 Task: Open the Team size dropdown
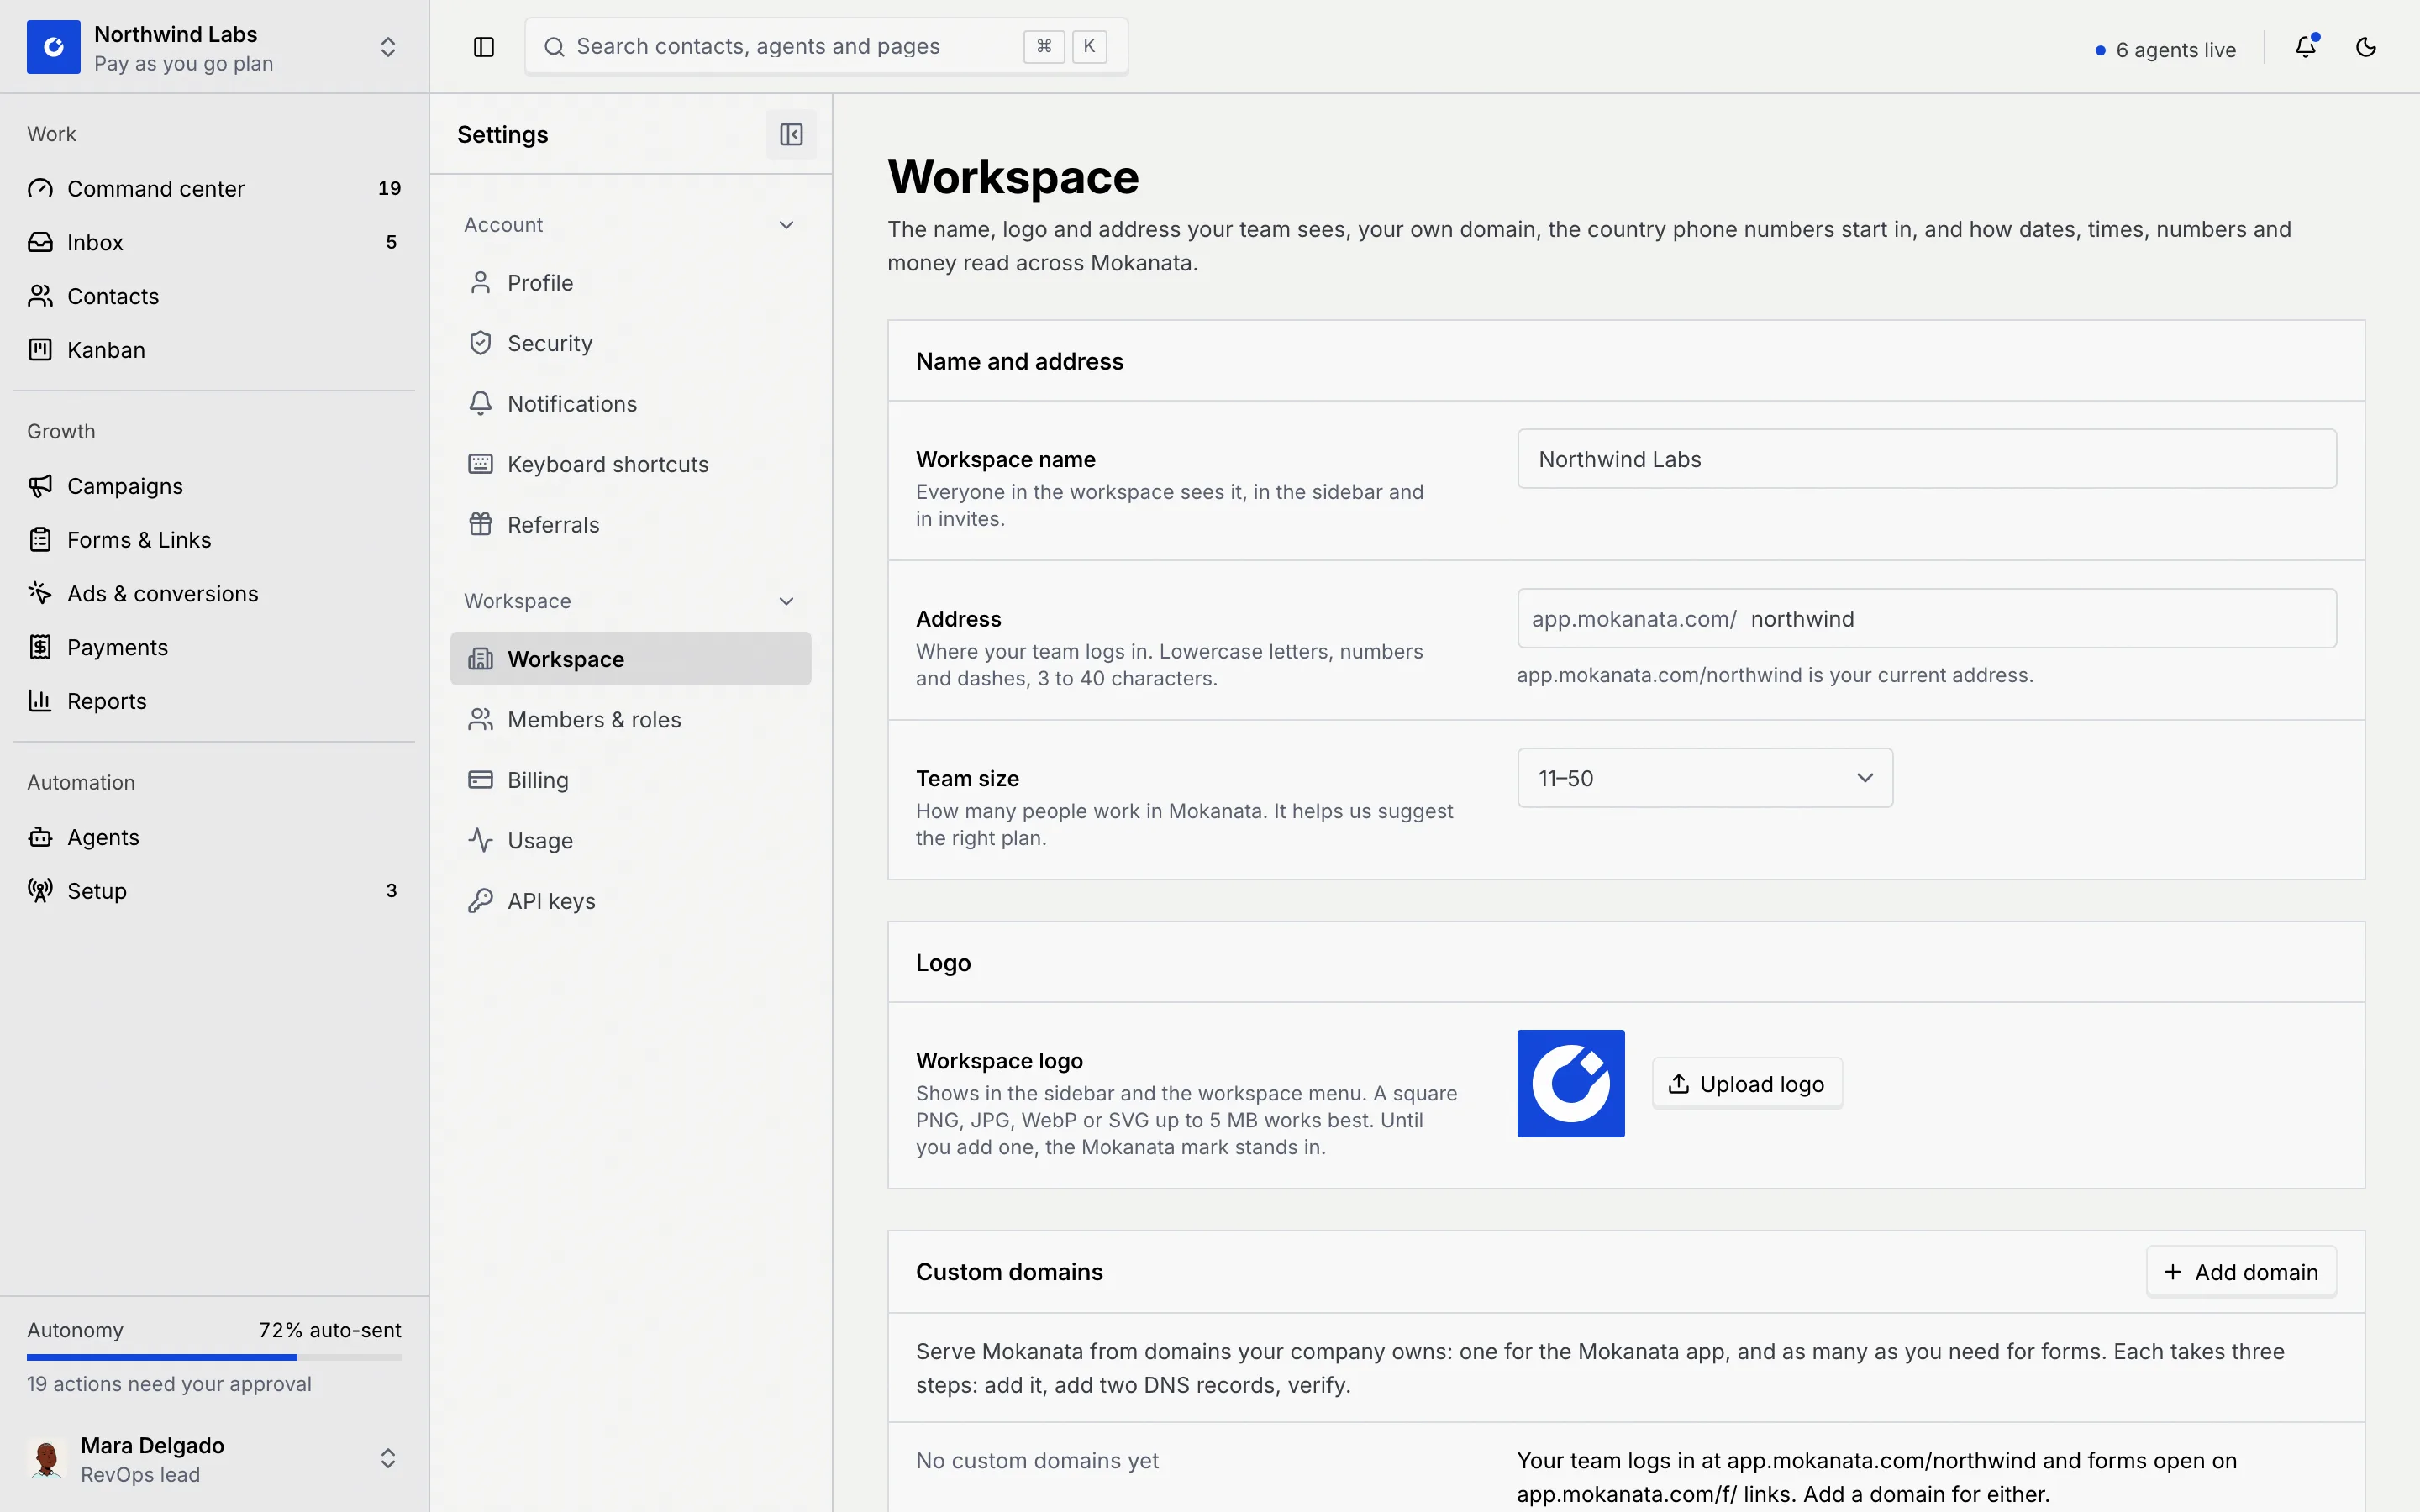click(1705, 778)
